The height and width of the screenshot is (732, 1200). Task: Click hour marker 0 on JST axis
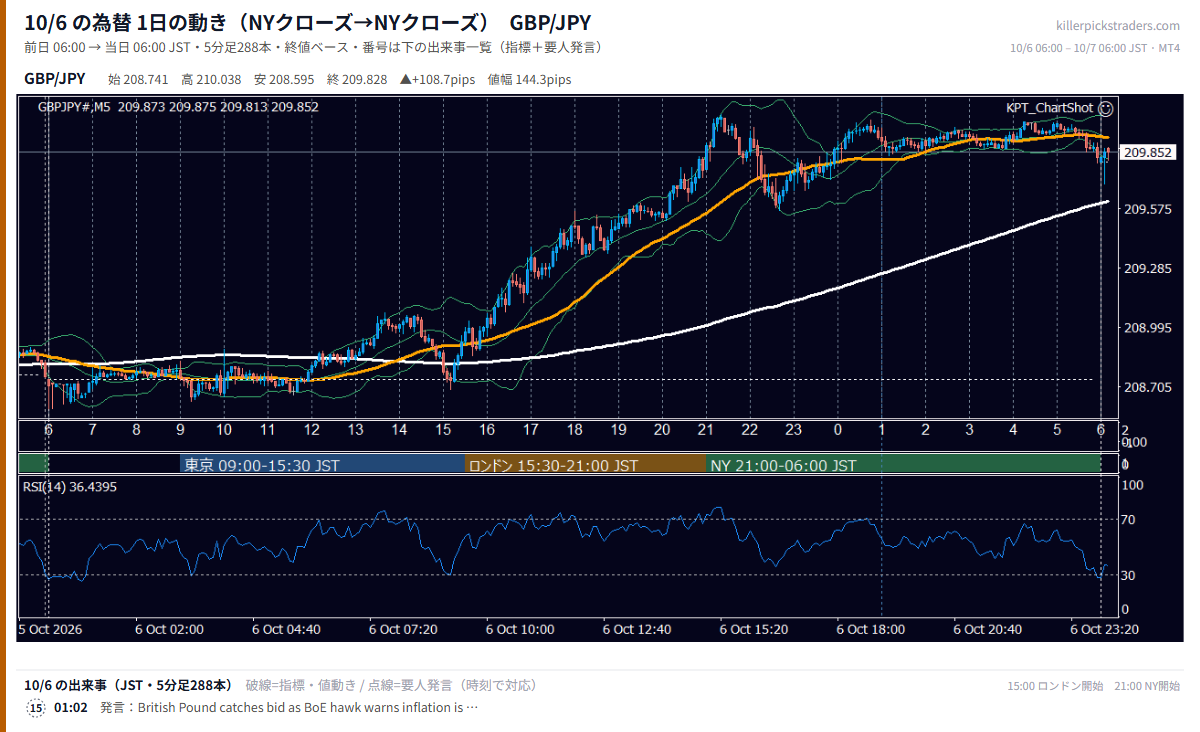coord(837,429)
